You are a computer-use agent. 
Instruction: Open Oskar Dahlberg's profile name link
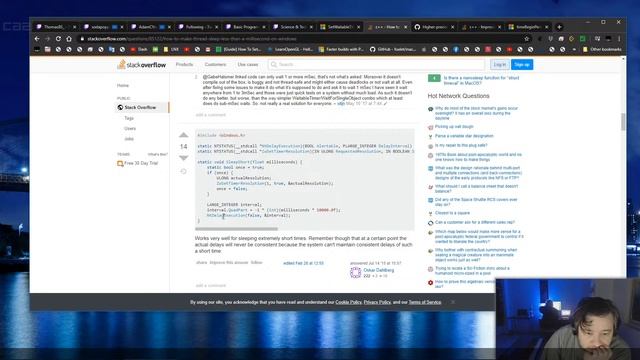379,270
